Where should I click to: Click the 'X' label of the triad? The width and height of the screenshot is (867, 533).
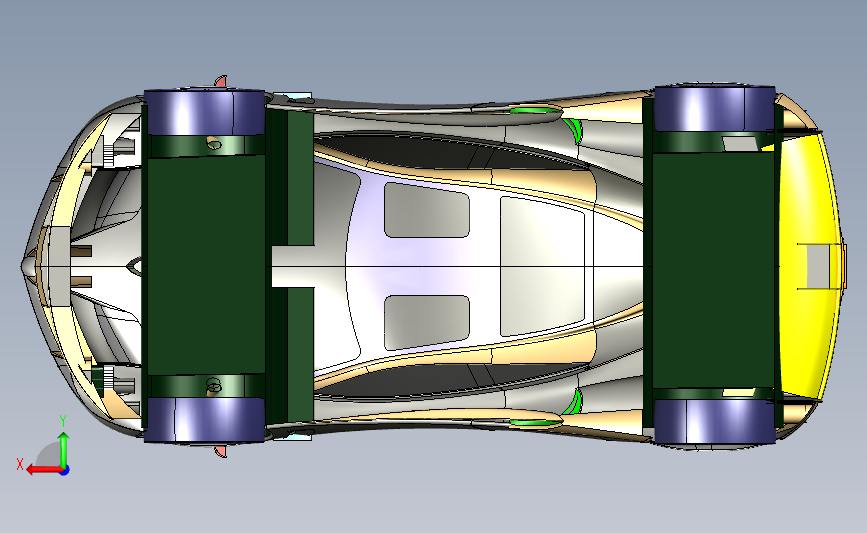(x=20, y=464)
